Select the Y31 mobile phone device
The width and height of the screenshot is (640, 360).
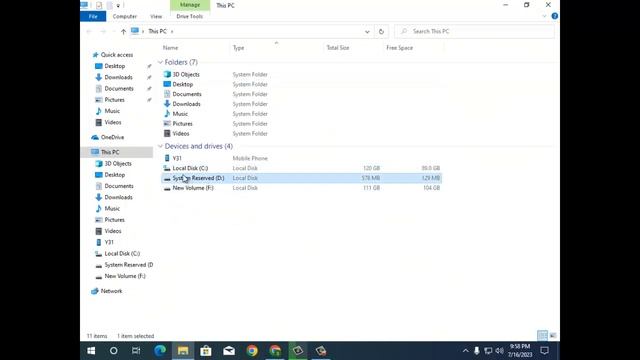pyautogui.click(x=177, y=158)
